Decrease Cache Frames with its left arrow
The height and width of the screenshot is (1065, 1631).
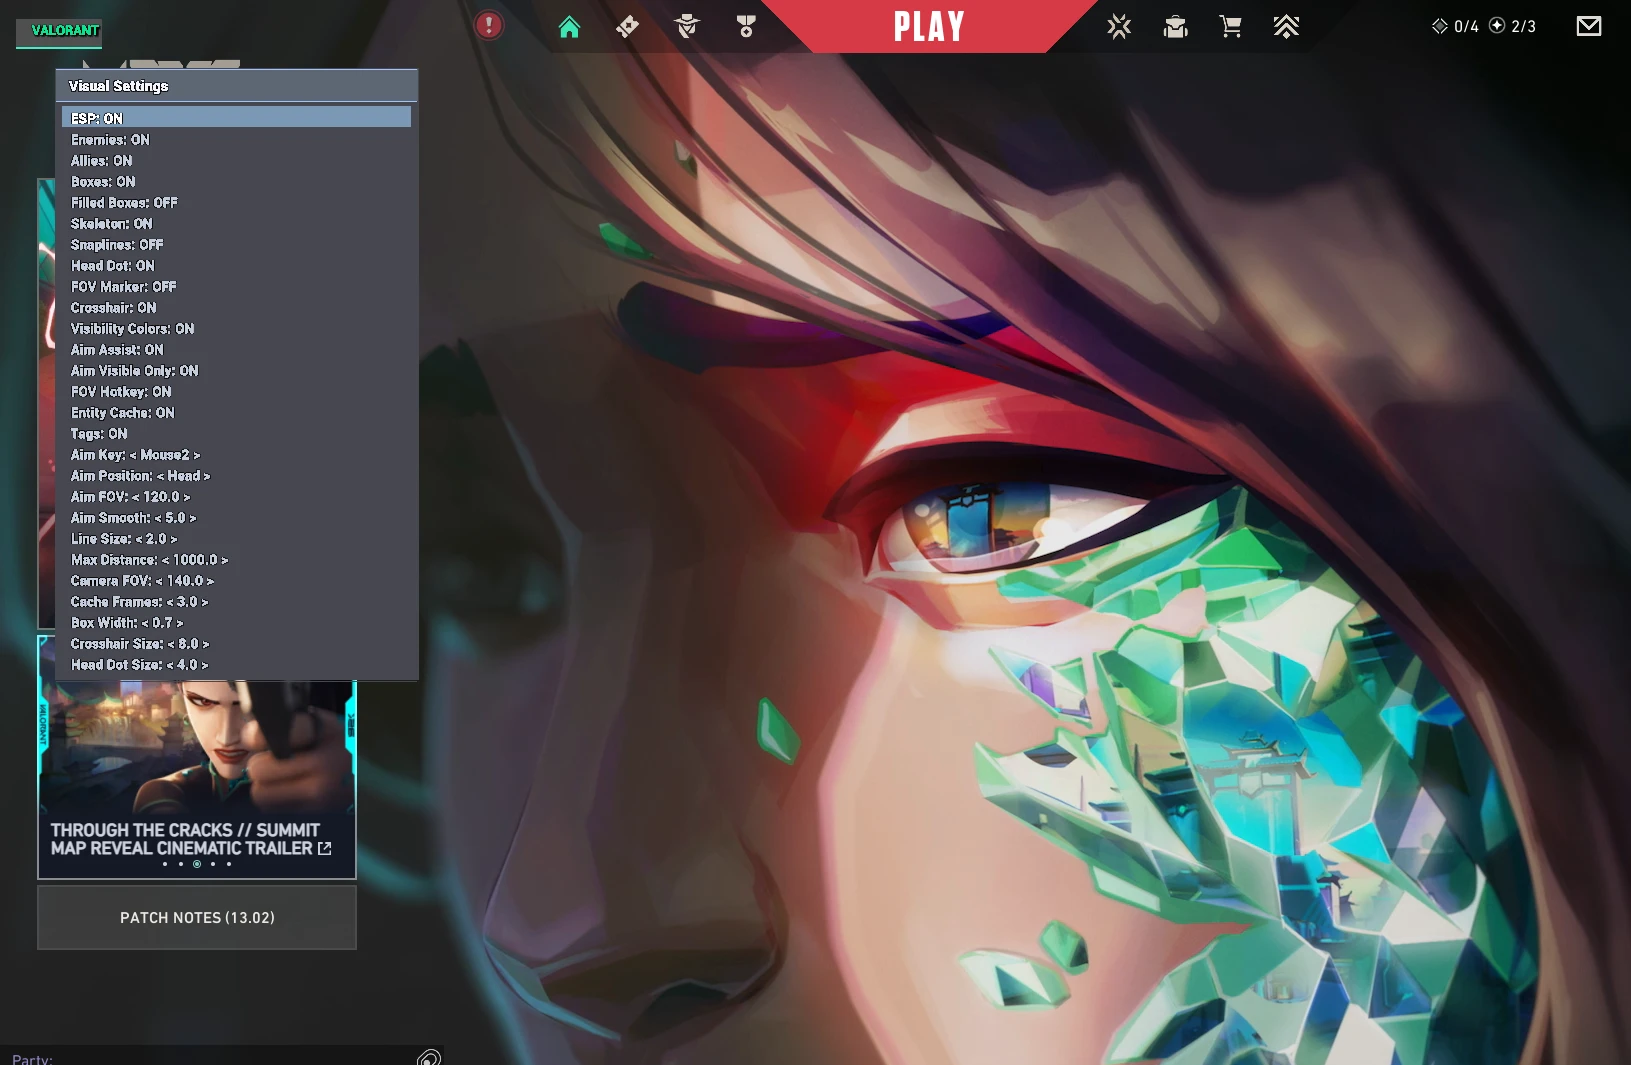pos(170,602)
